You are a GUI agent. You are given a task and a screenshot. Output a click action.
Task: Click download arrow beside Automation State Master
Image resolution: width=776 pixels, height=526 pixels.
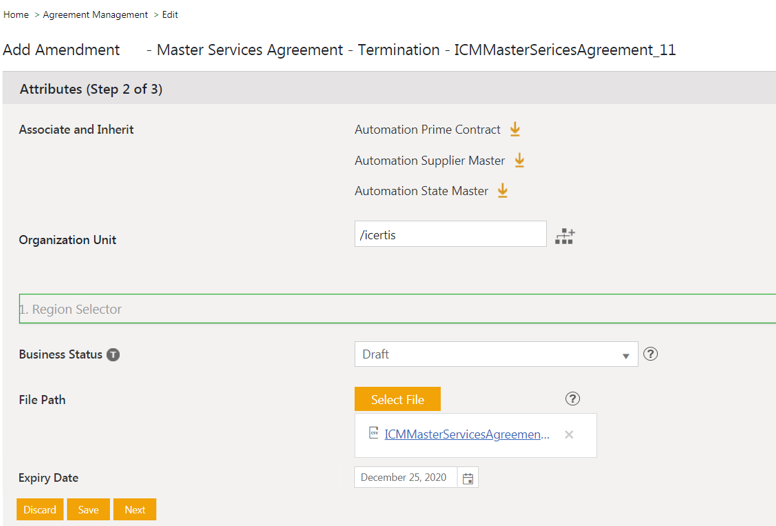[x=502, y=191]
